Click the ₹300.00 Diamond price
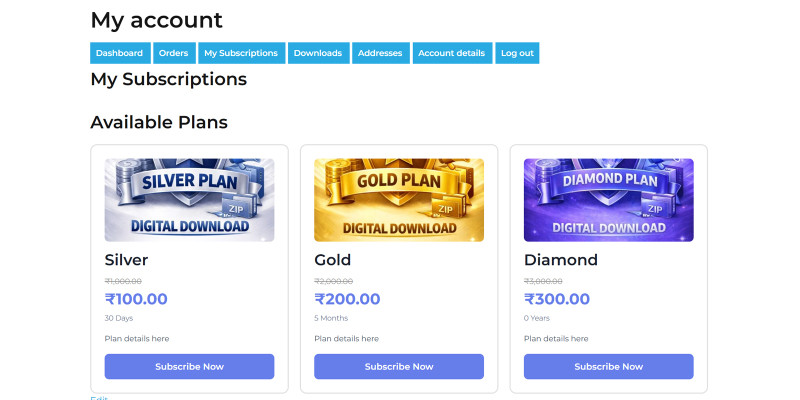The height and width of the screenshot is (400, 800). [557, 298]
